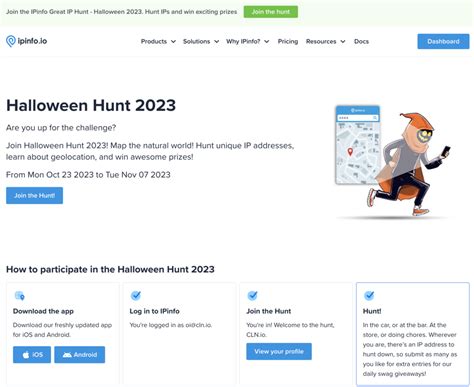Click the green Join the hunt banner button

tap(271, 12)
